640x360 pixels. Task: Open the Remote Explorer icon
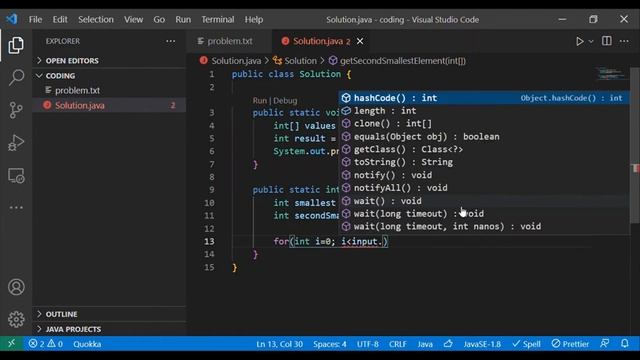16,176
